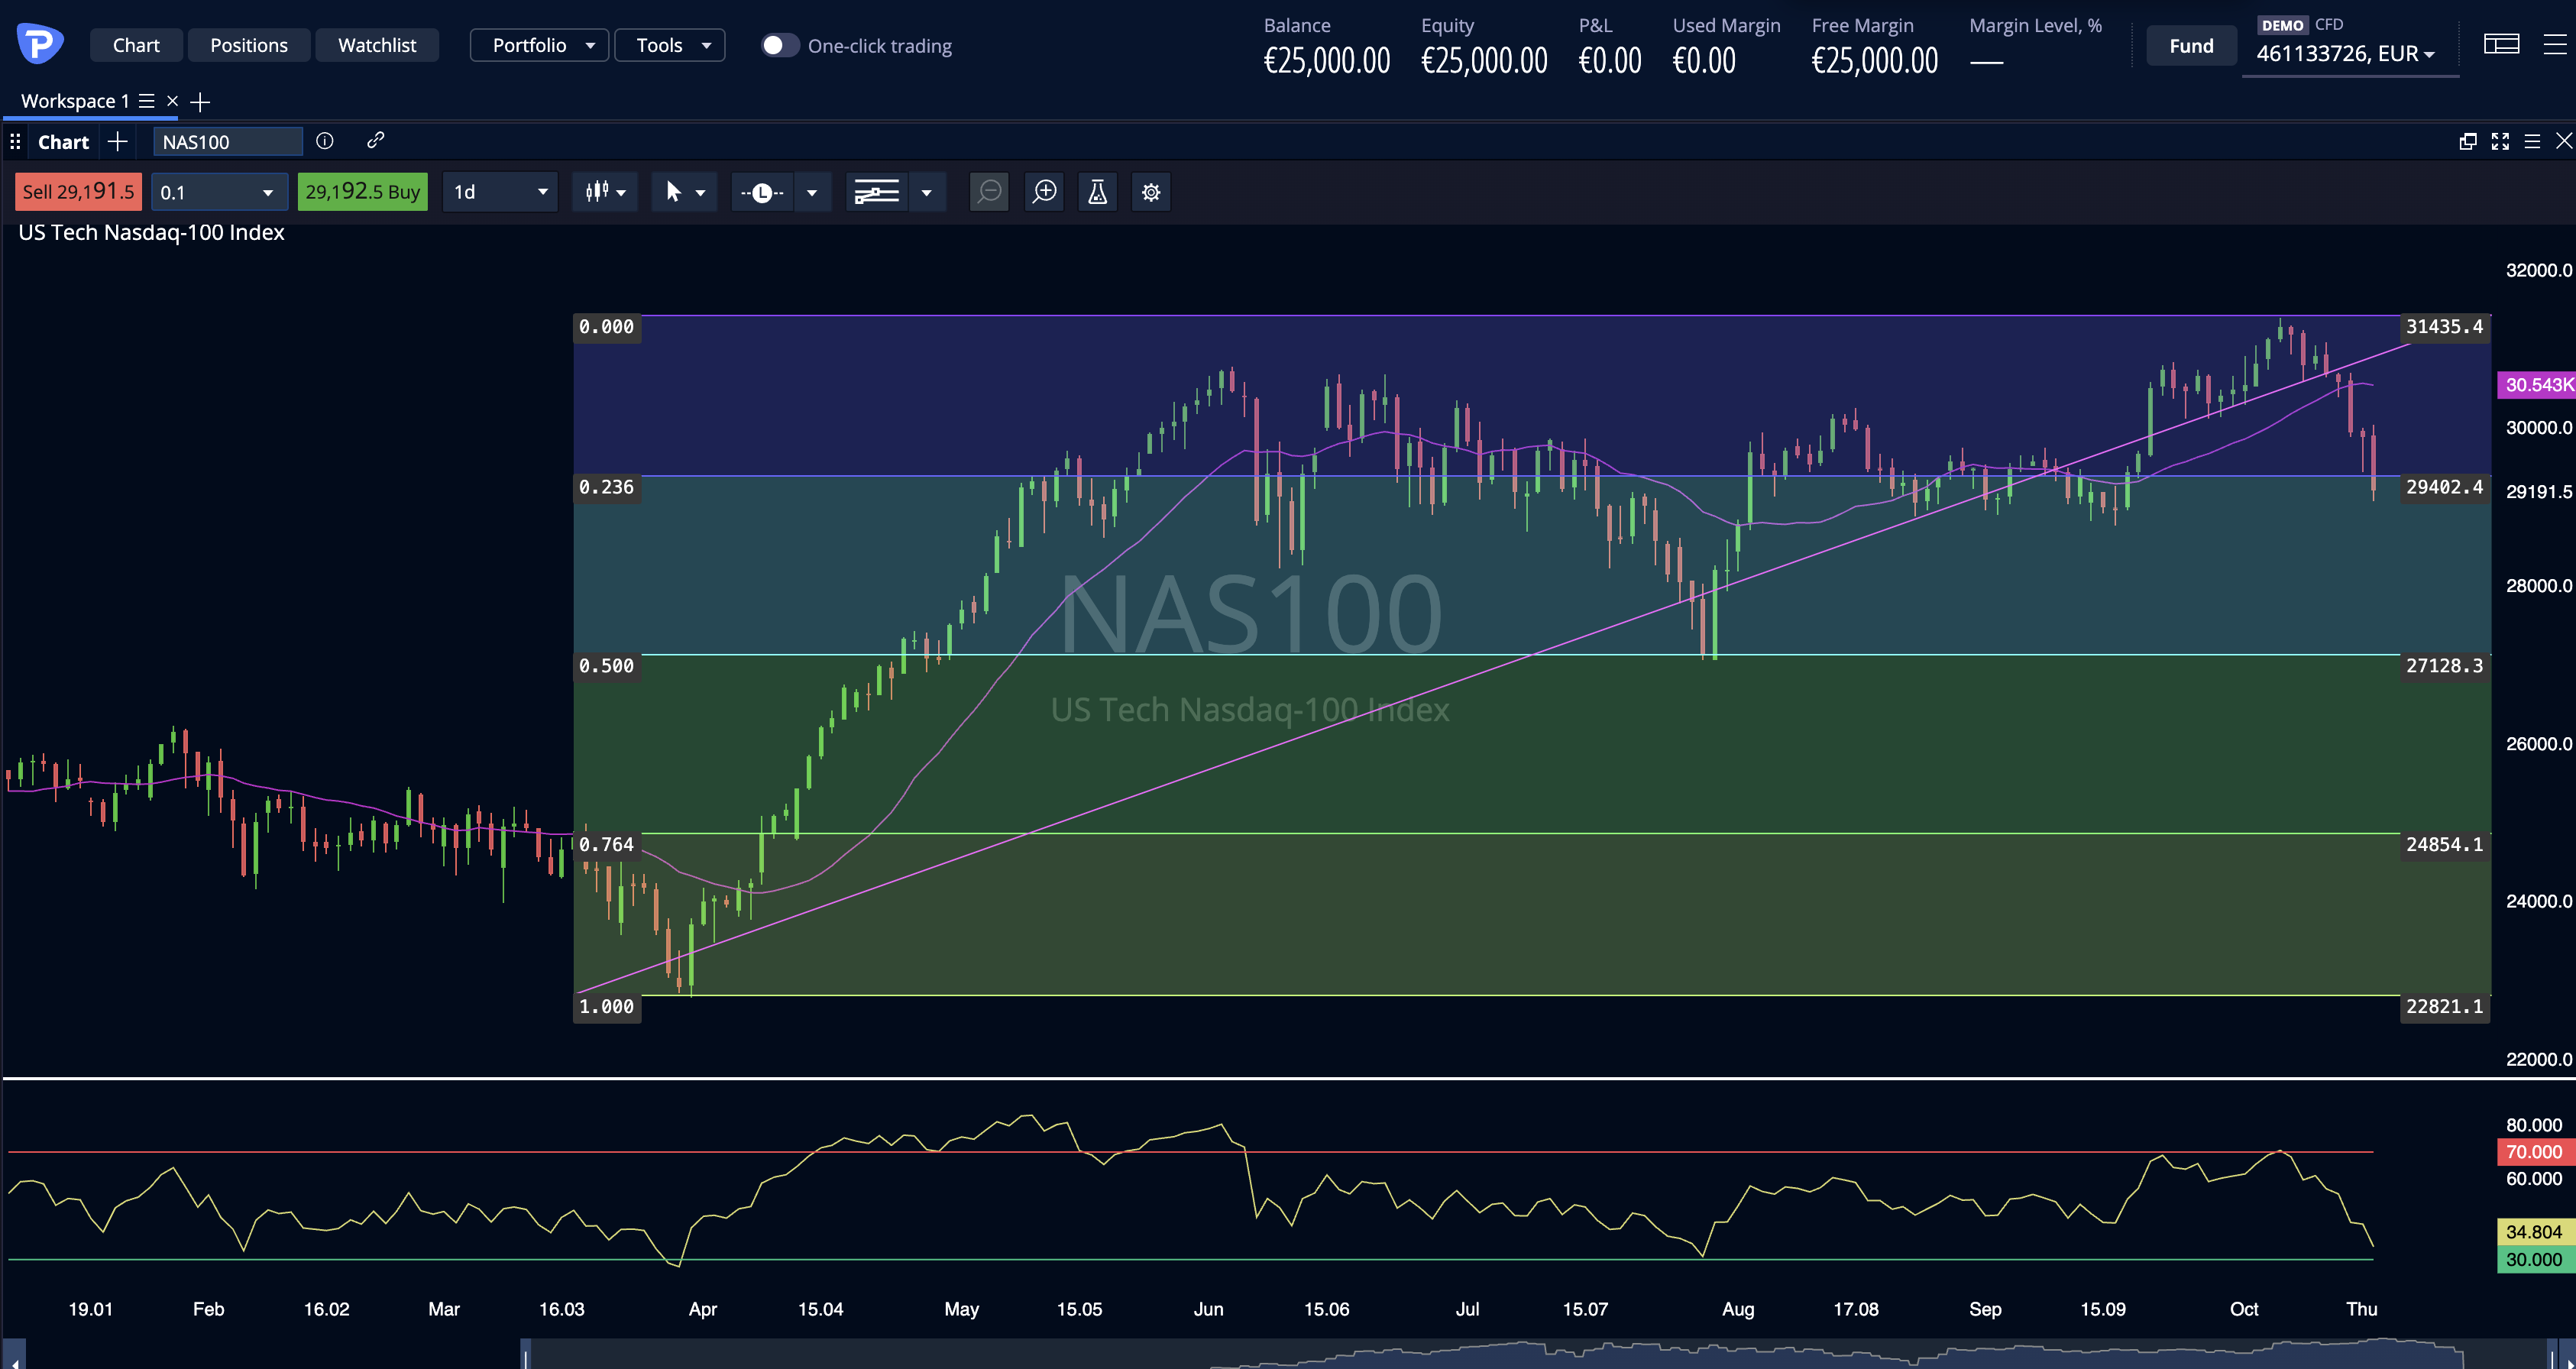Open the Workspace 1 menu icon
Screen dimensions: 2576x1369
(x=146, y=101)
